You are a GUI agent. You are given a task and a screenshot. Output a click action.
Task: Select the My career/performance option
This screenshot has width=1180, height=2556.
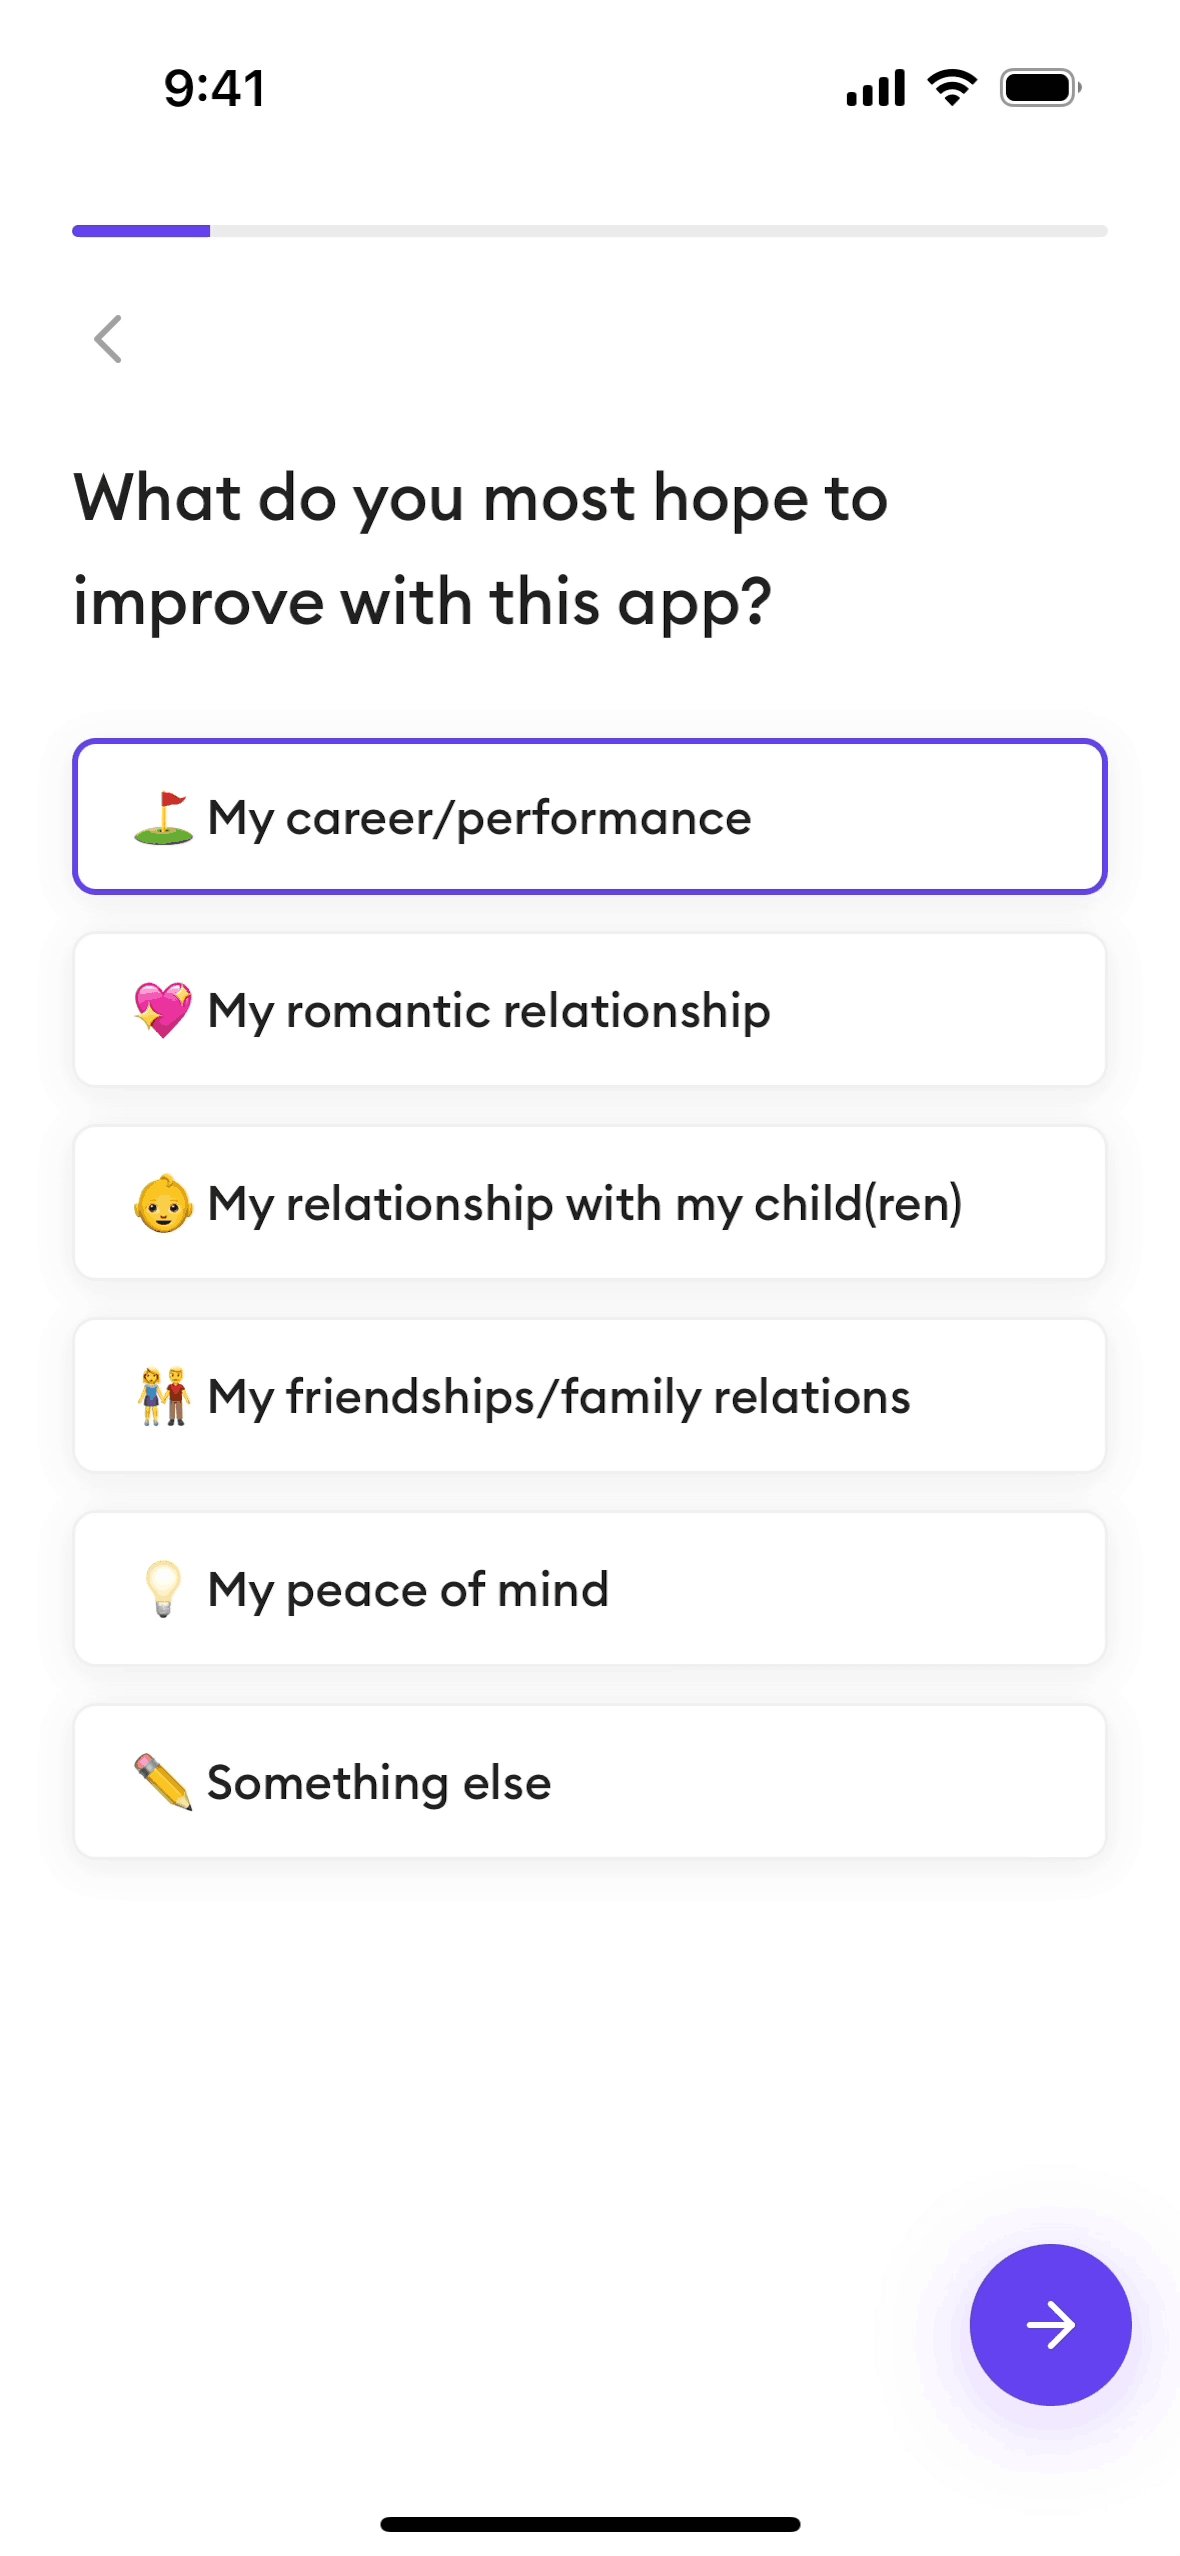590,817
